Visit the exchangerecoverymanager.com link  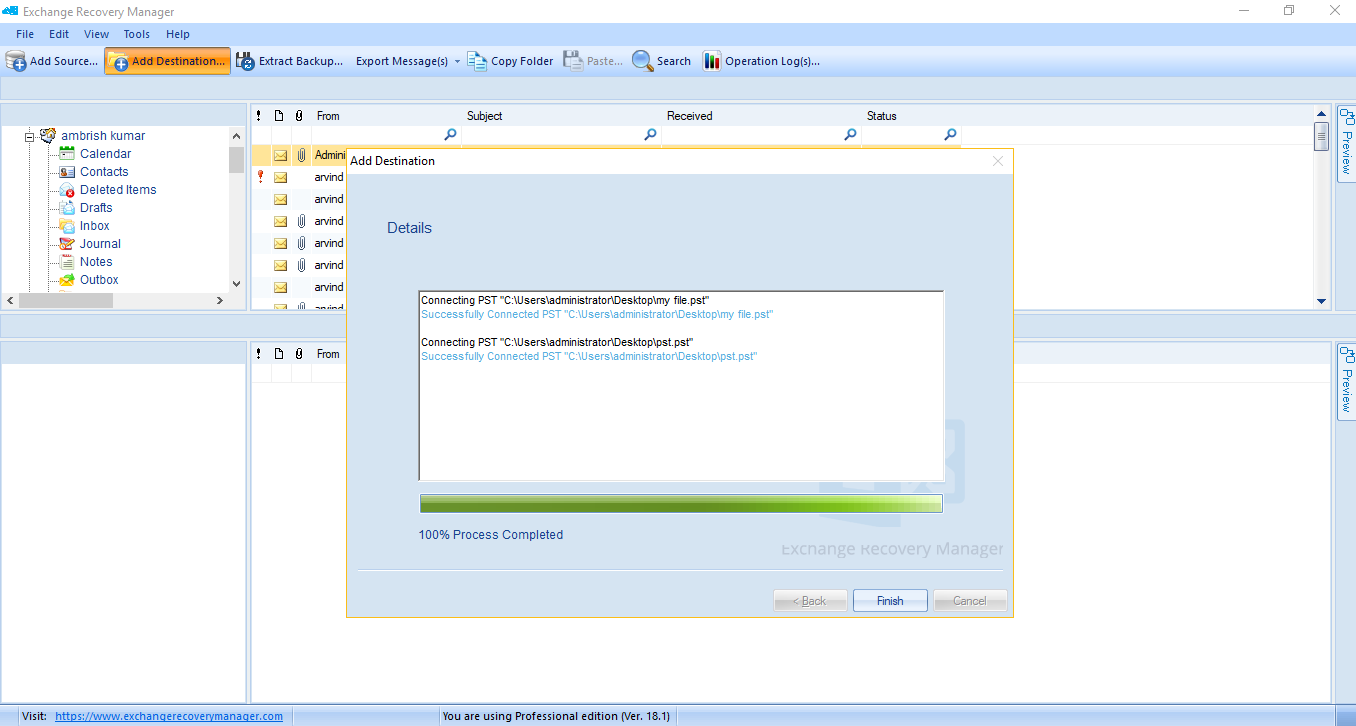[x=169, y=716]
